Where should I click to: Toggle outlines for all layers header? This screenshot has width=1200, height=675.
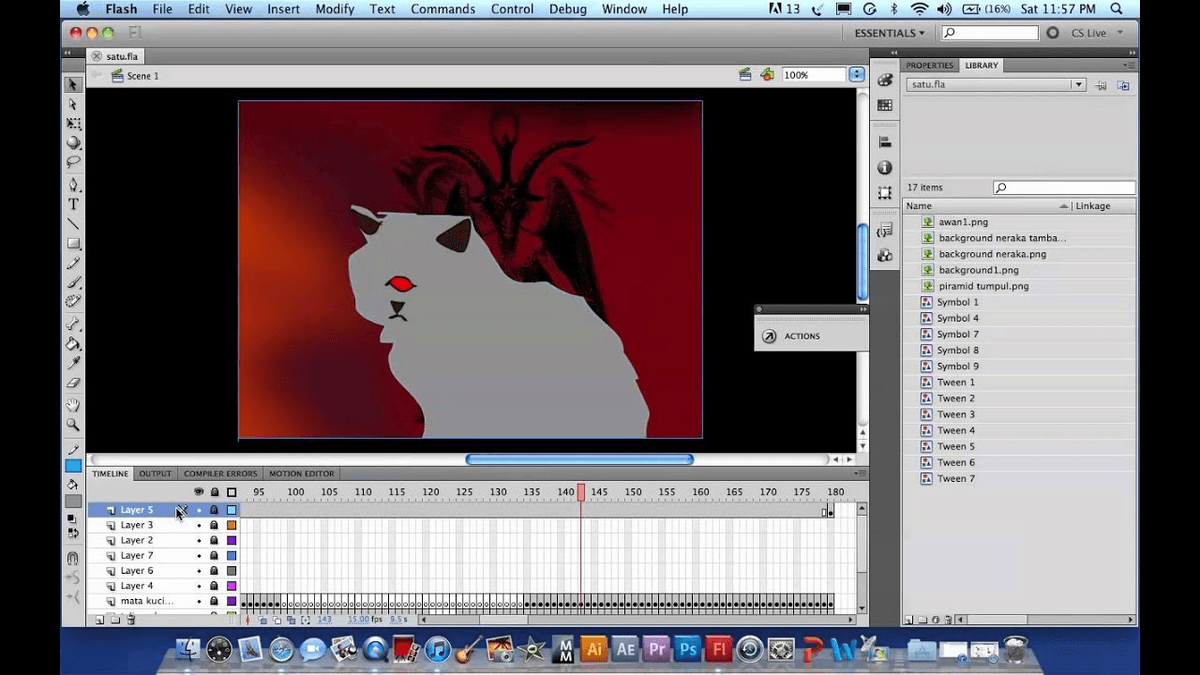click(x=232, y=492)
